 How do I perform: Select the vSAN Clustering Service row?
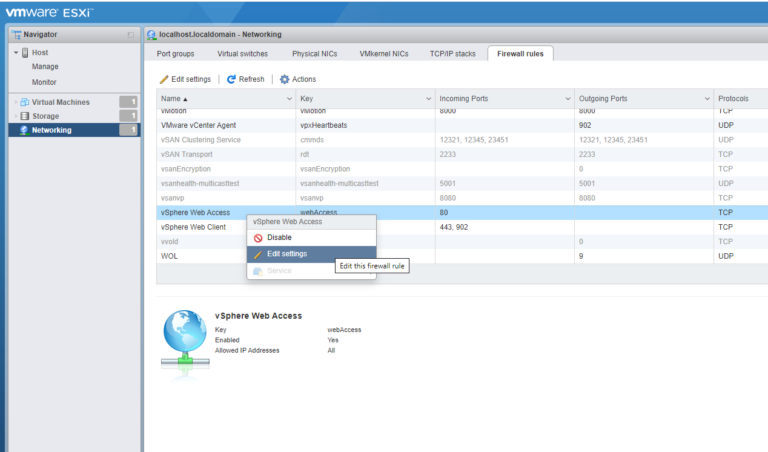tap(462, 140)
